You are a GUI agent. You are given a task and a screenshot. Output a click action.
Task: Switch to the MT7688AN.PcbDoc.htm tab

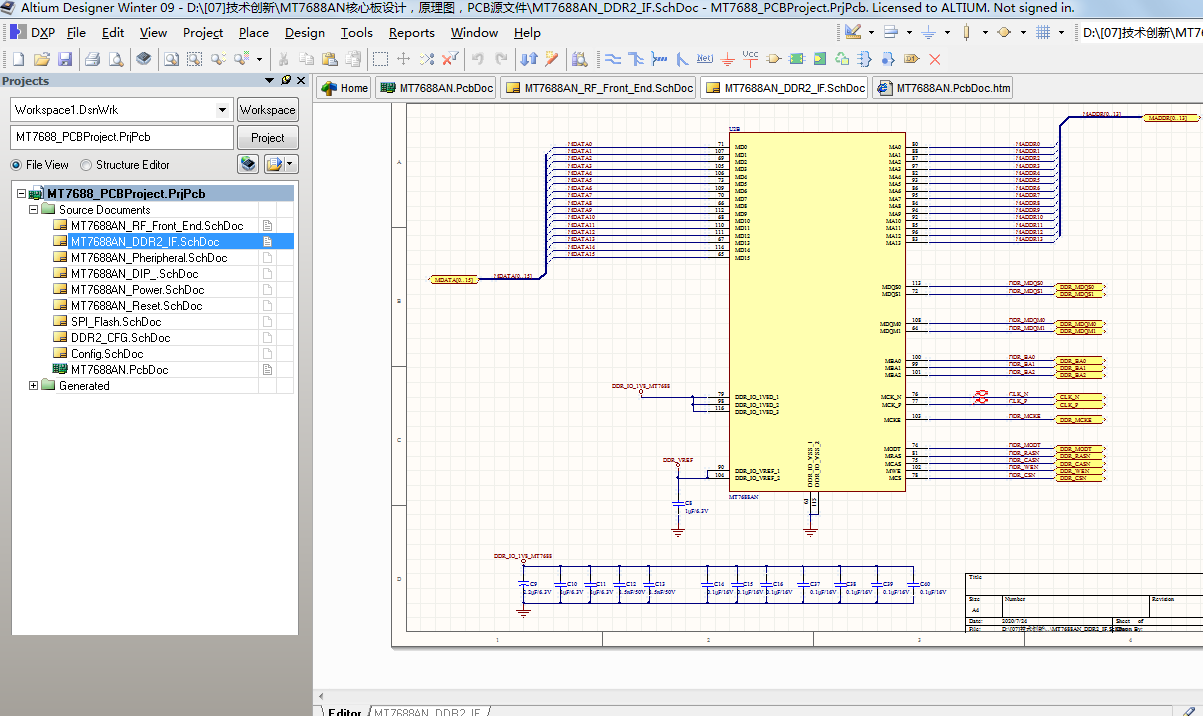point(943,88)
